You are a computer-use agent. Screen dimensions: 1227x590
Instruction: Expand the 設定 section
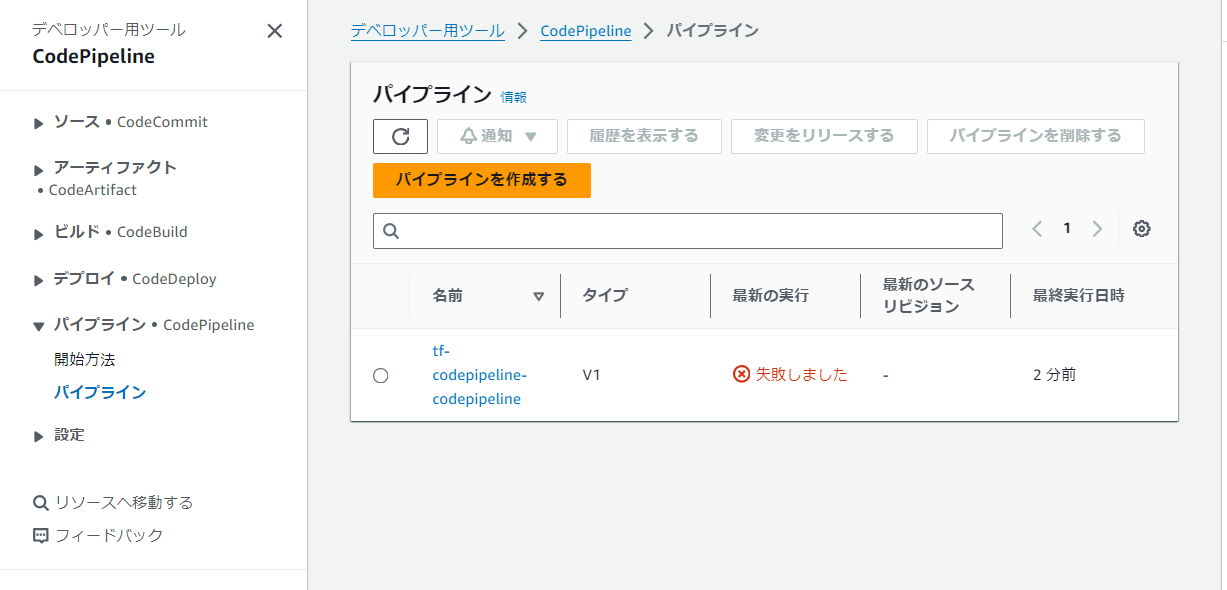39,436
